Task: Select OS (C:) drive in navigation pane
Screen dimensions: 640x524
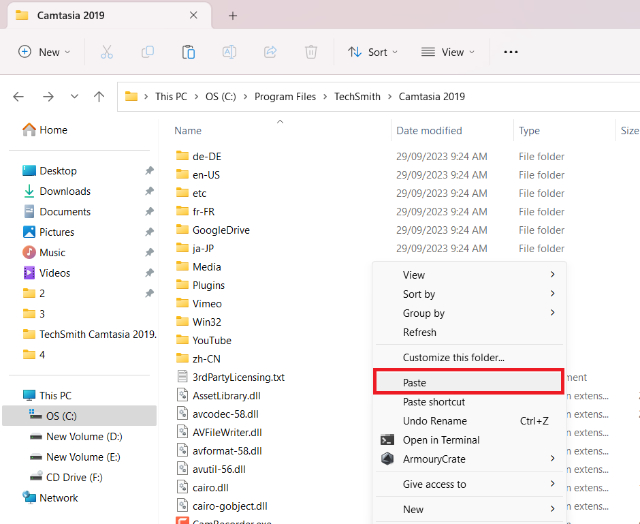Action: click(80, 416)
